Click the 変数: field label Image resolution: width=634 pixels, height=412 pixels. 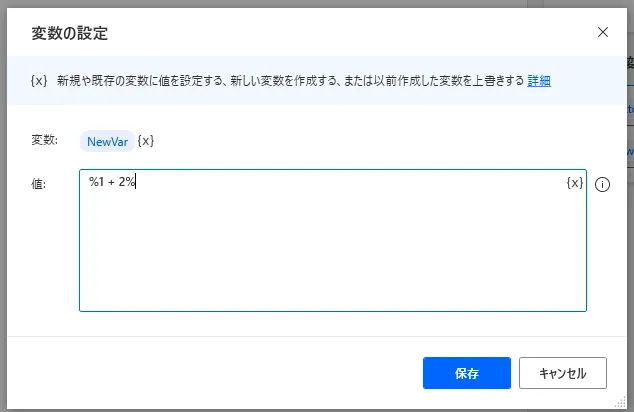click(44, 140)
